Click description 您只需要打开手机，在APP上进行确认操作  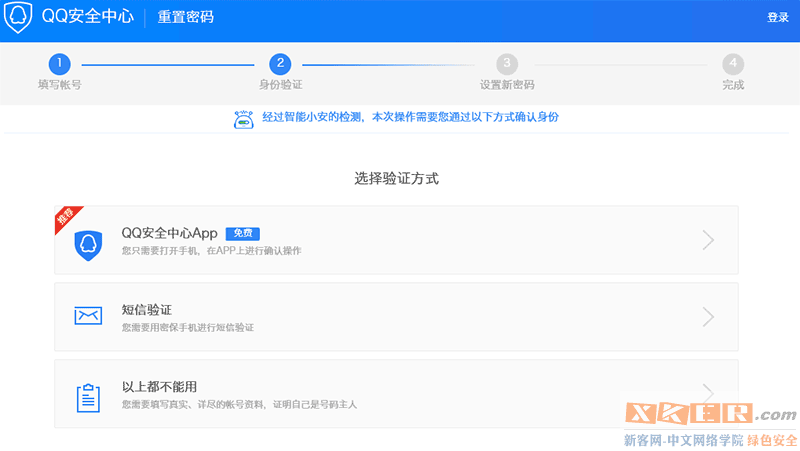211,250
